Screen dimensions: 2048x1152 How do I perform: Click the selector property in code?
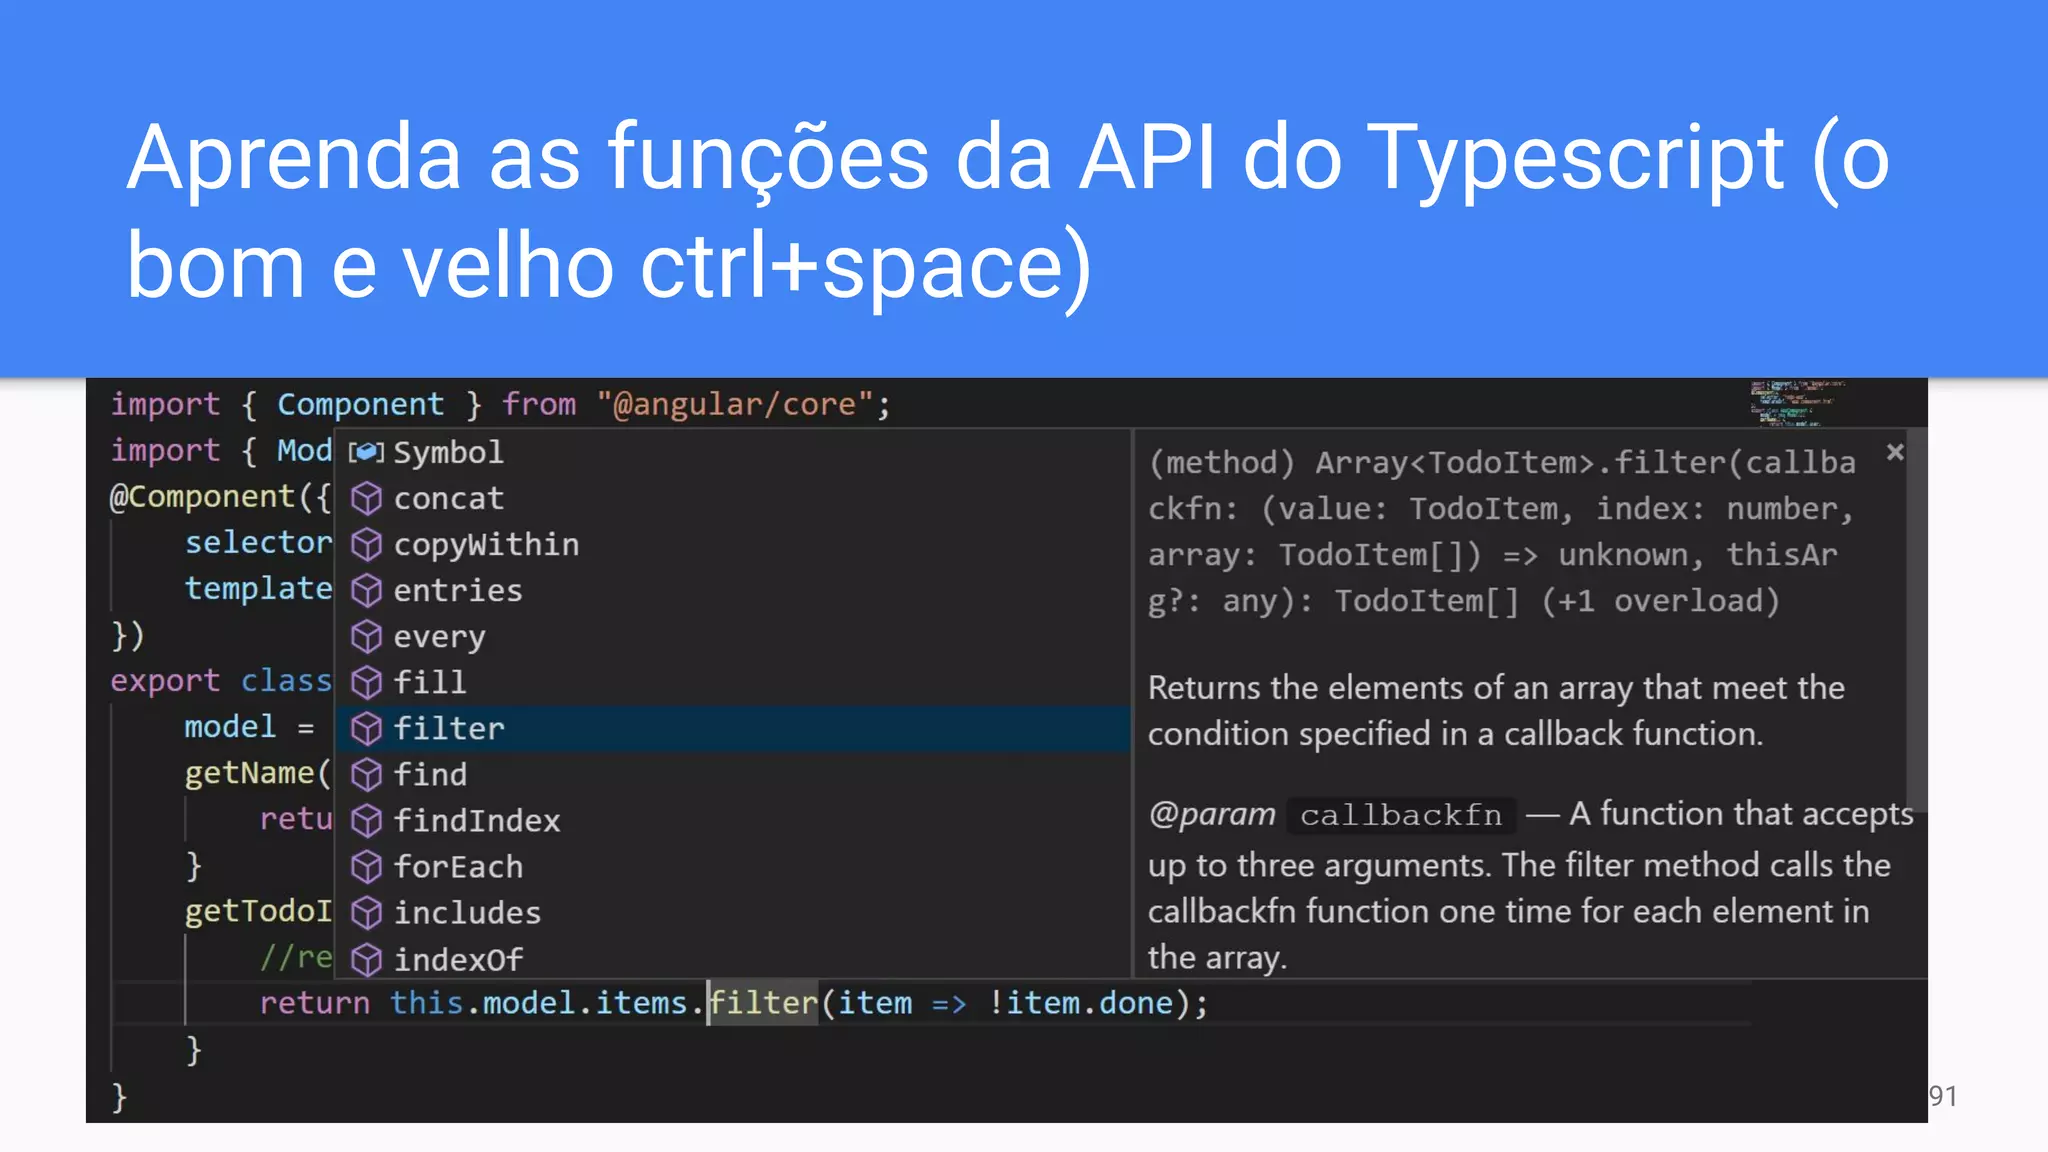click(x=258, y=542)
